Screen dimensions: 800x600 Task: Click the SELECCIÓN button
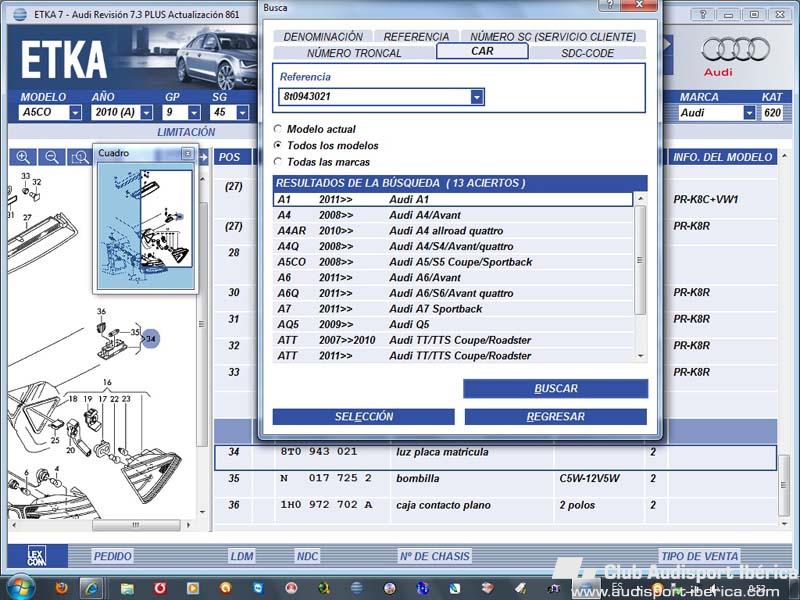tap(364, 416)
